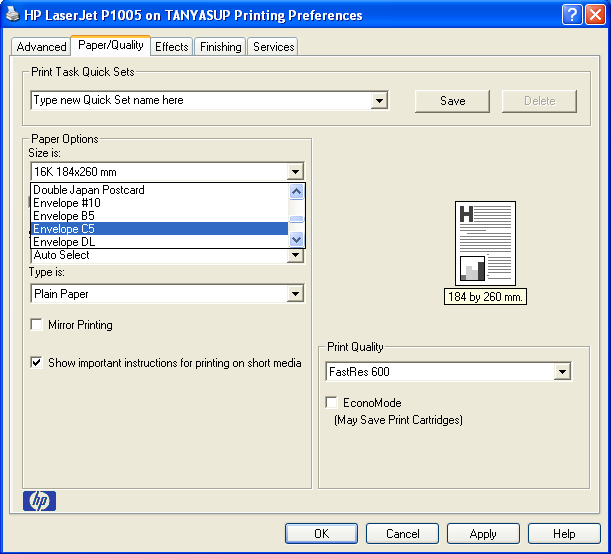This screenshot has width=611, height=554.
Task: Open the Finishing tab
Action: tap(221, 47)
